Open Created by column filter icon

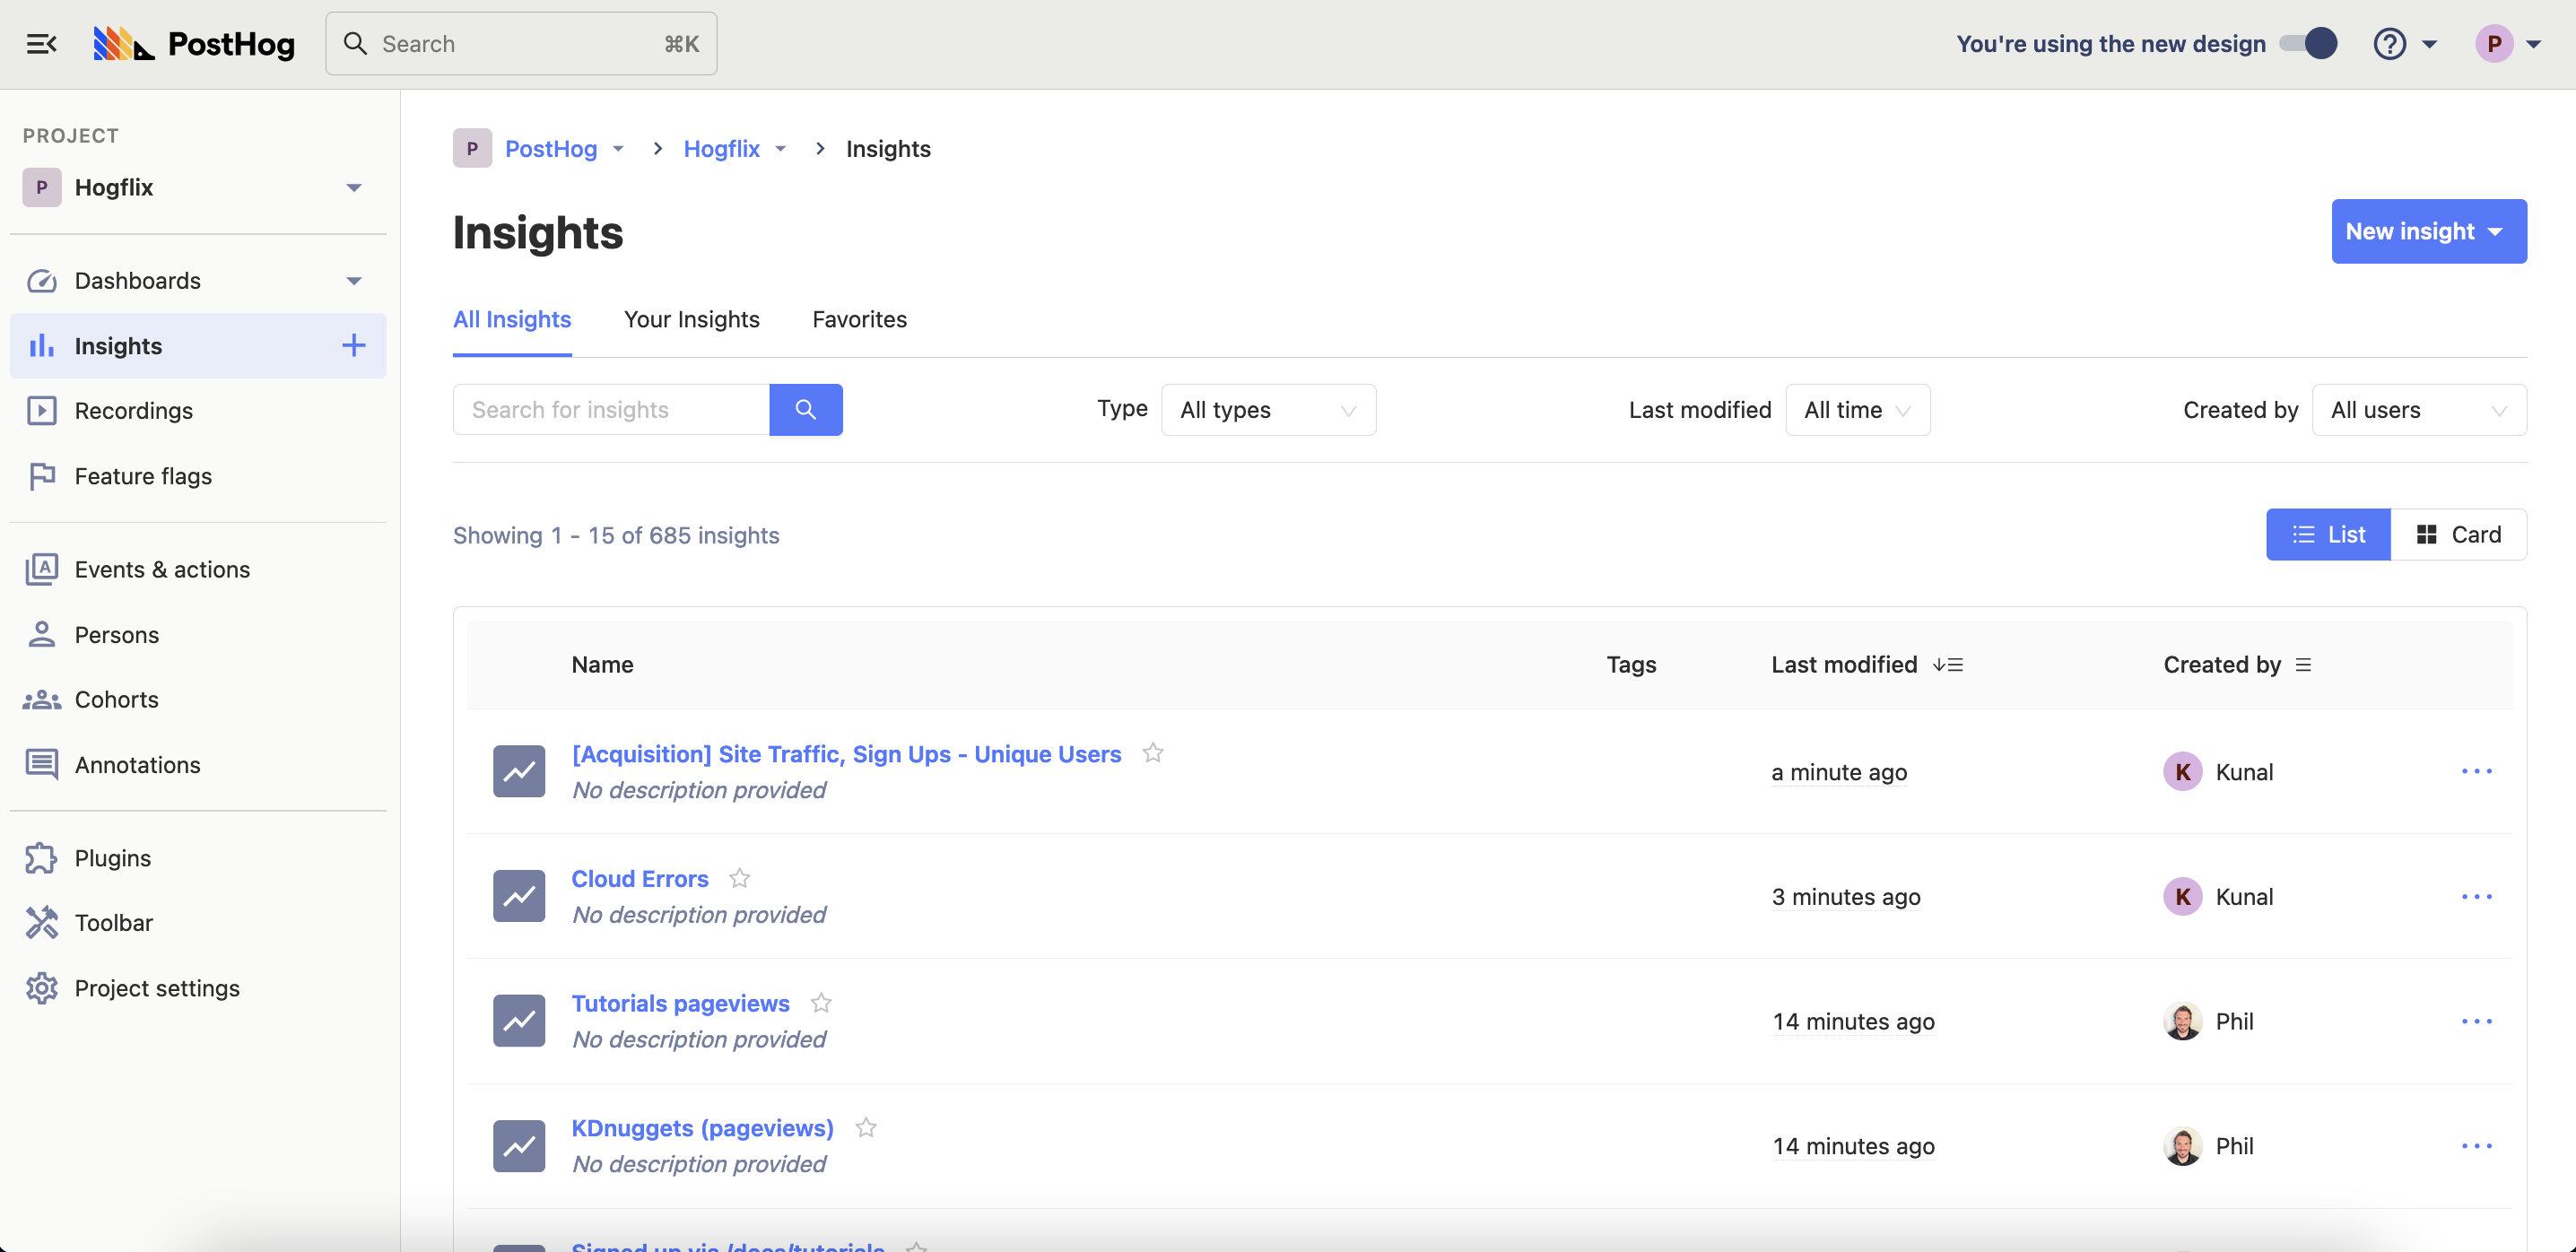click(x=2303, y=665)
